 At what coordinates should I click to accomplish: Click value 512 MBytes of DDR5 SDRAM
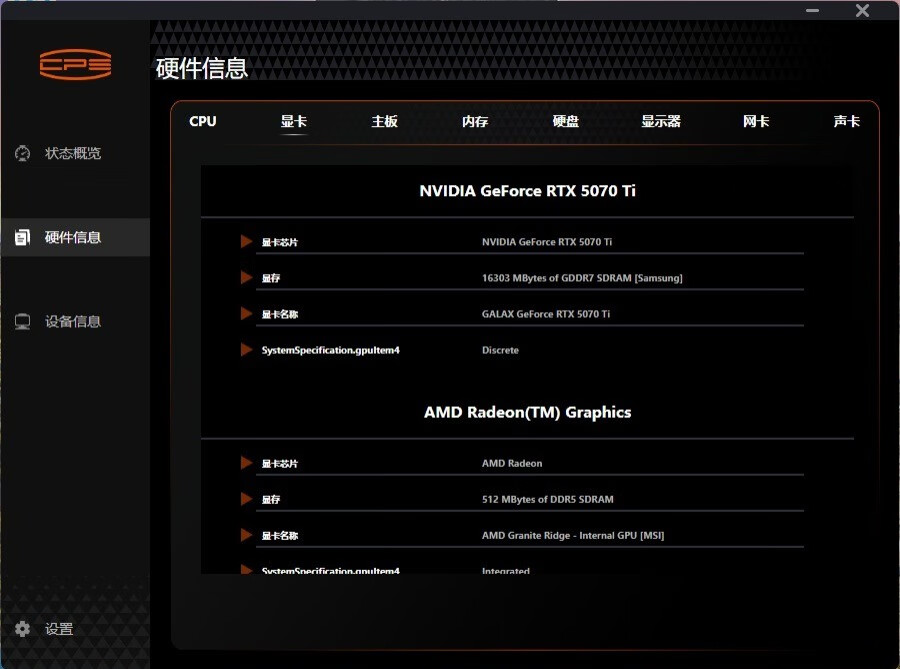pos(548,499)
